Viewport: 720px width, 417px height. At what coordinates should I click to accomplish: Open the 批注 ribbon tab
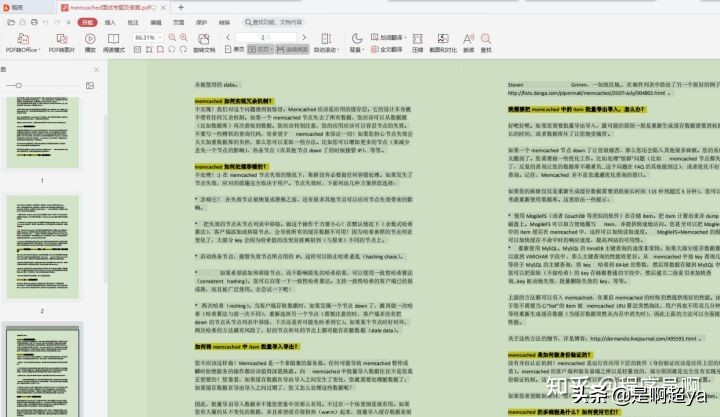coord(133,22)
